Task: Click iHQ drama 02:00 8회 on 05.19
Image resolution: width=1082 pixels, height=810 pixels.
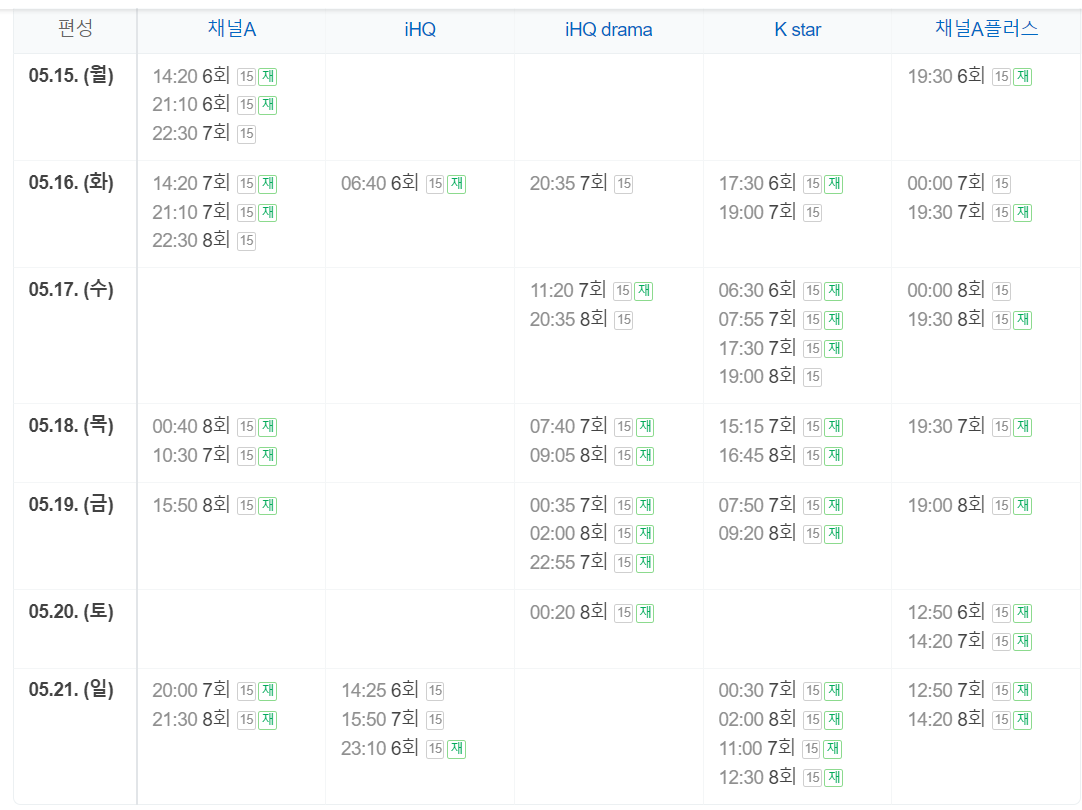Action: tap(569, 533)
